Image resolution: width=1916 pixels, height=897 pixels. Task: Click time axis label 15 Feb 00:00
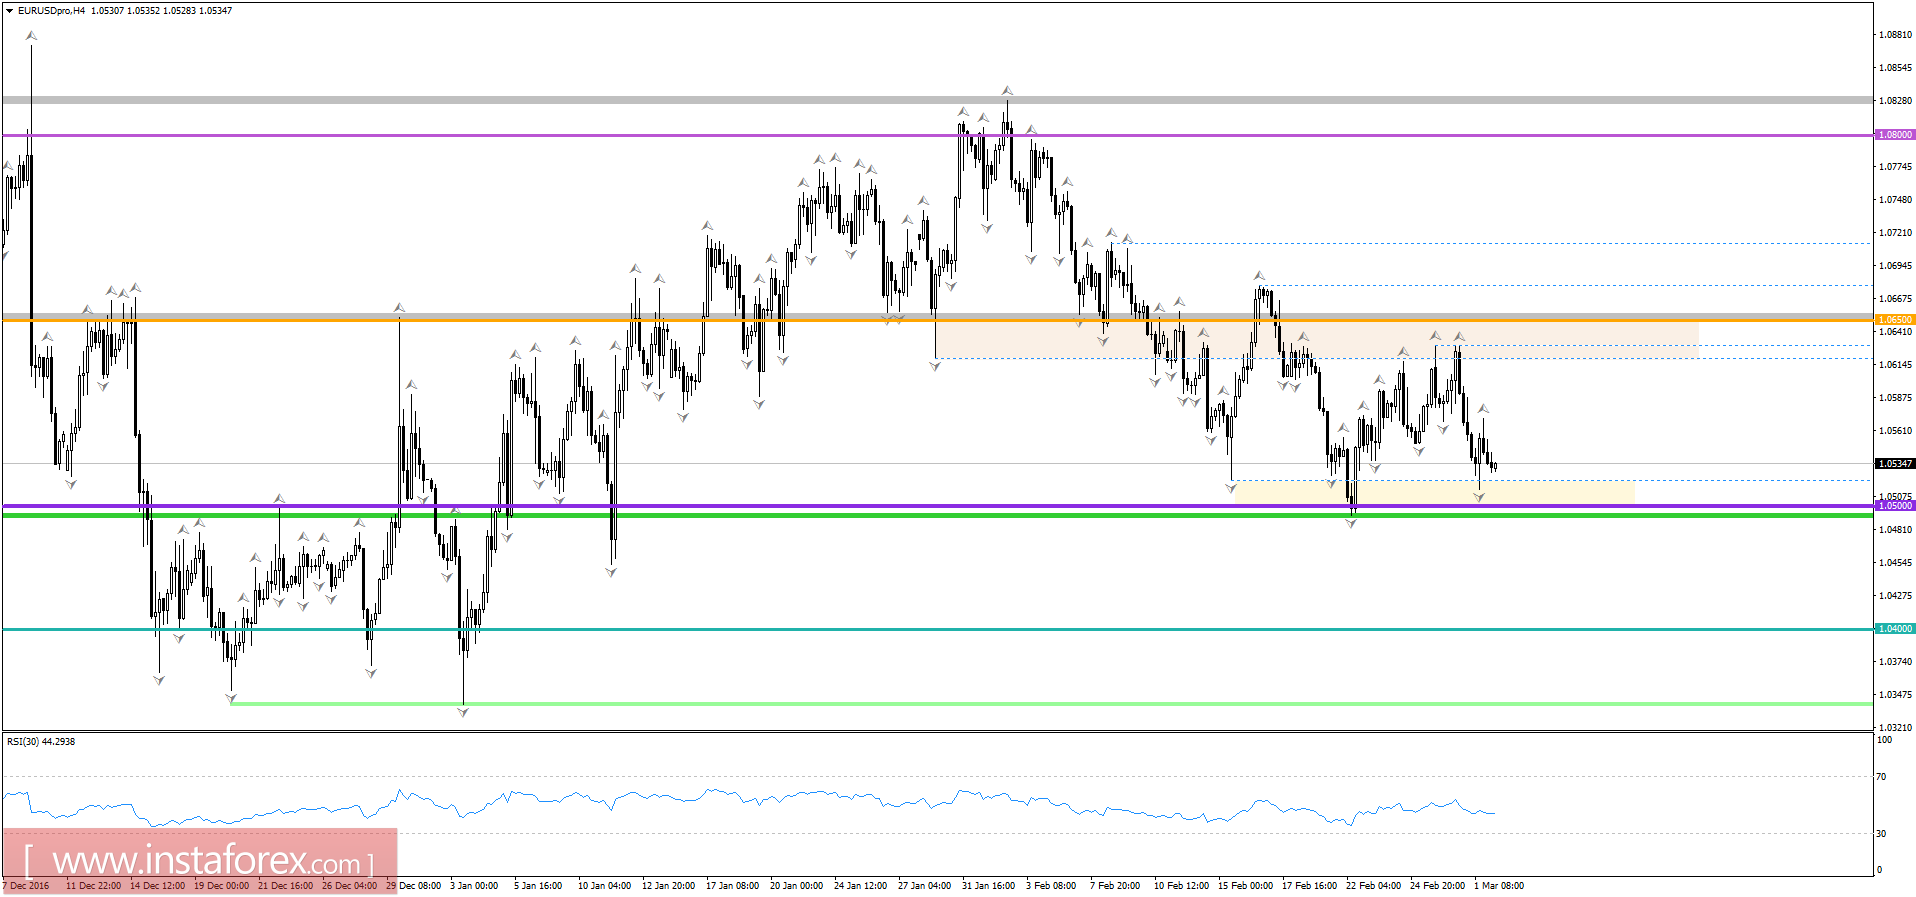coord(1245,886)
